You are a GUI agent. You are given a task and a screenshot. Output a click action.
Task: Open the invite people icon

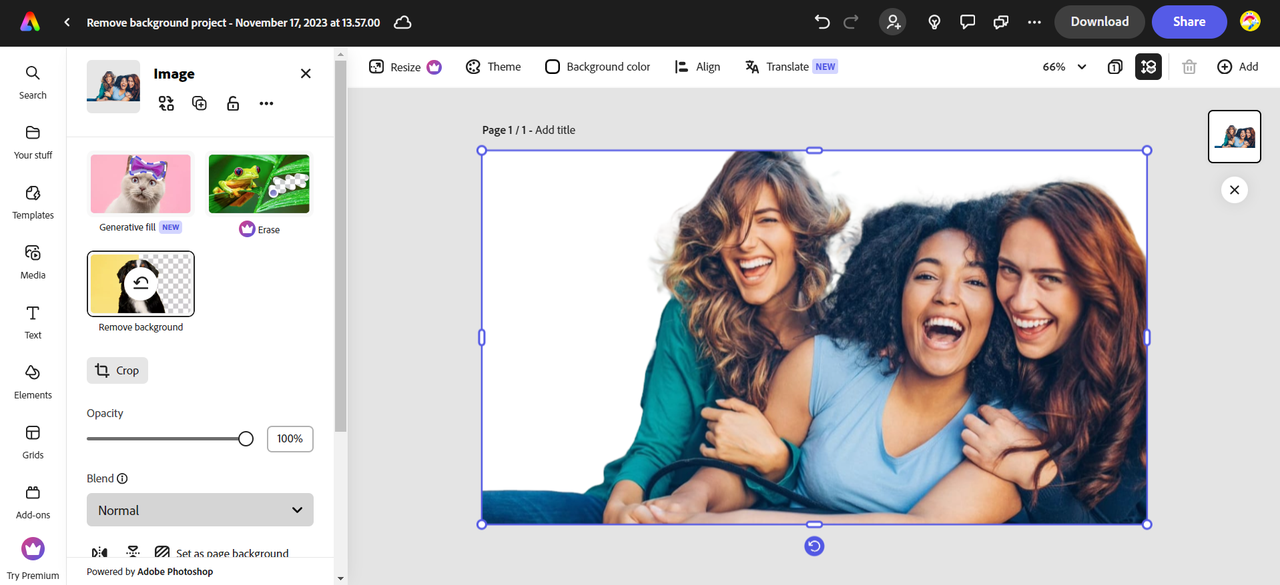892,22
